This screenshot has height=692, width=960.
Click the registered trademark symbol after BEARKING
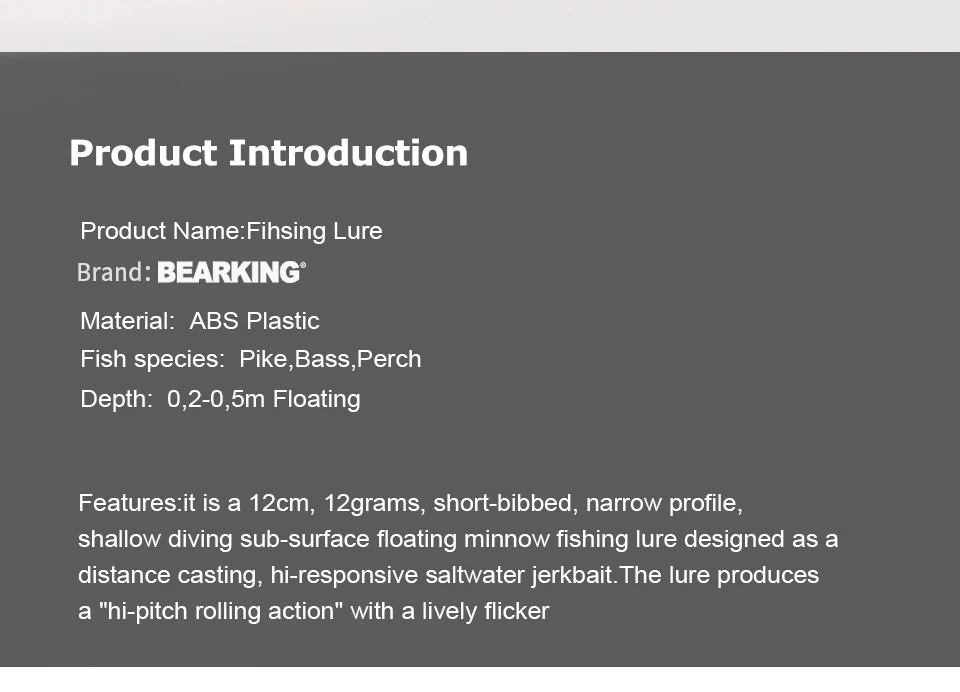(303, 265)
